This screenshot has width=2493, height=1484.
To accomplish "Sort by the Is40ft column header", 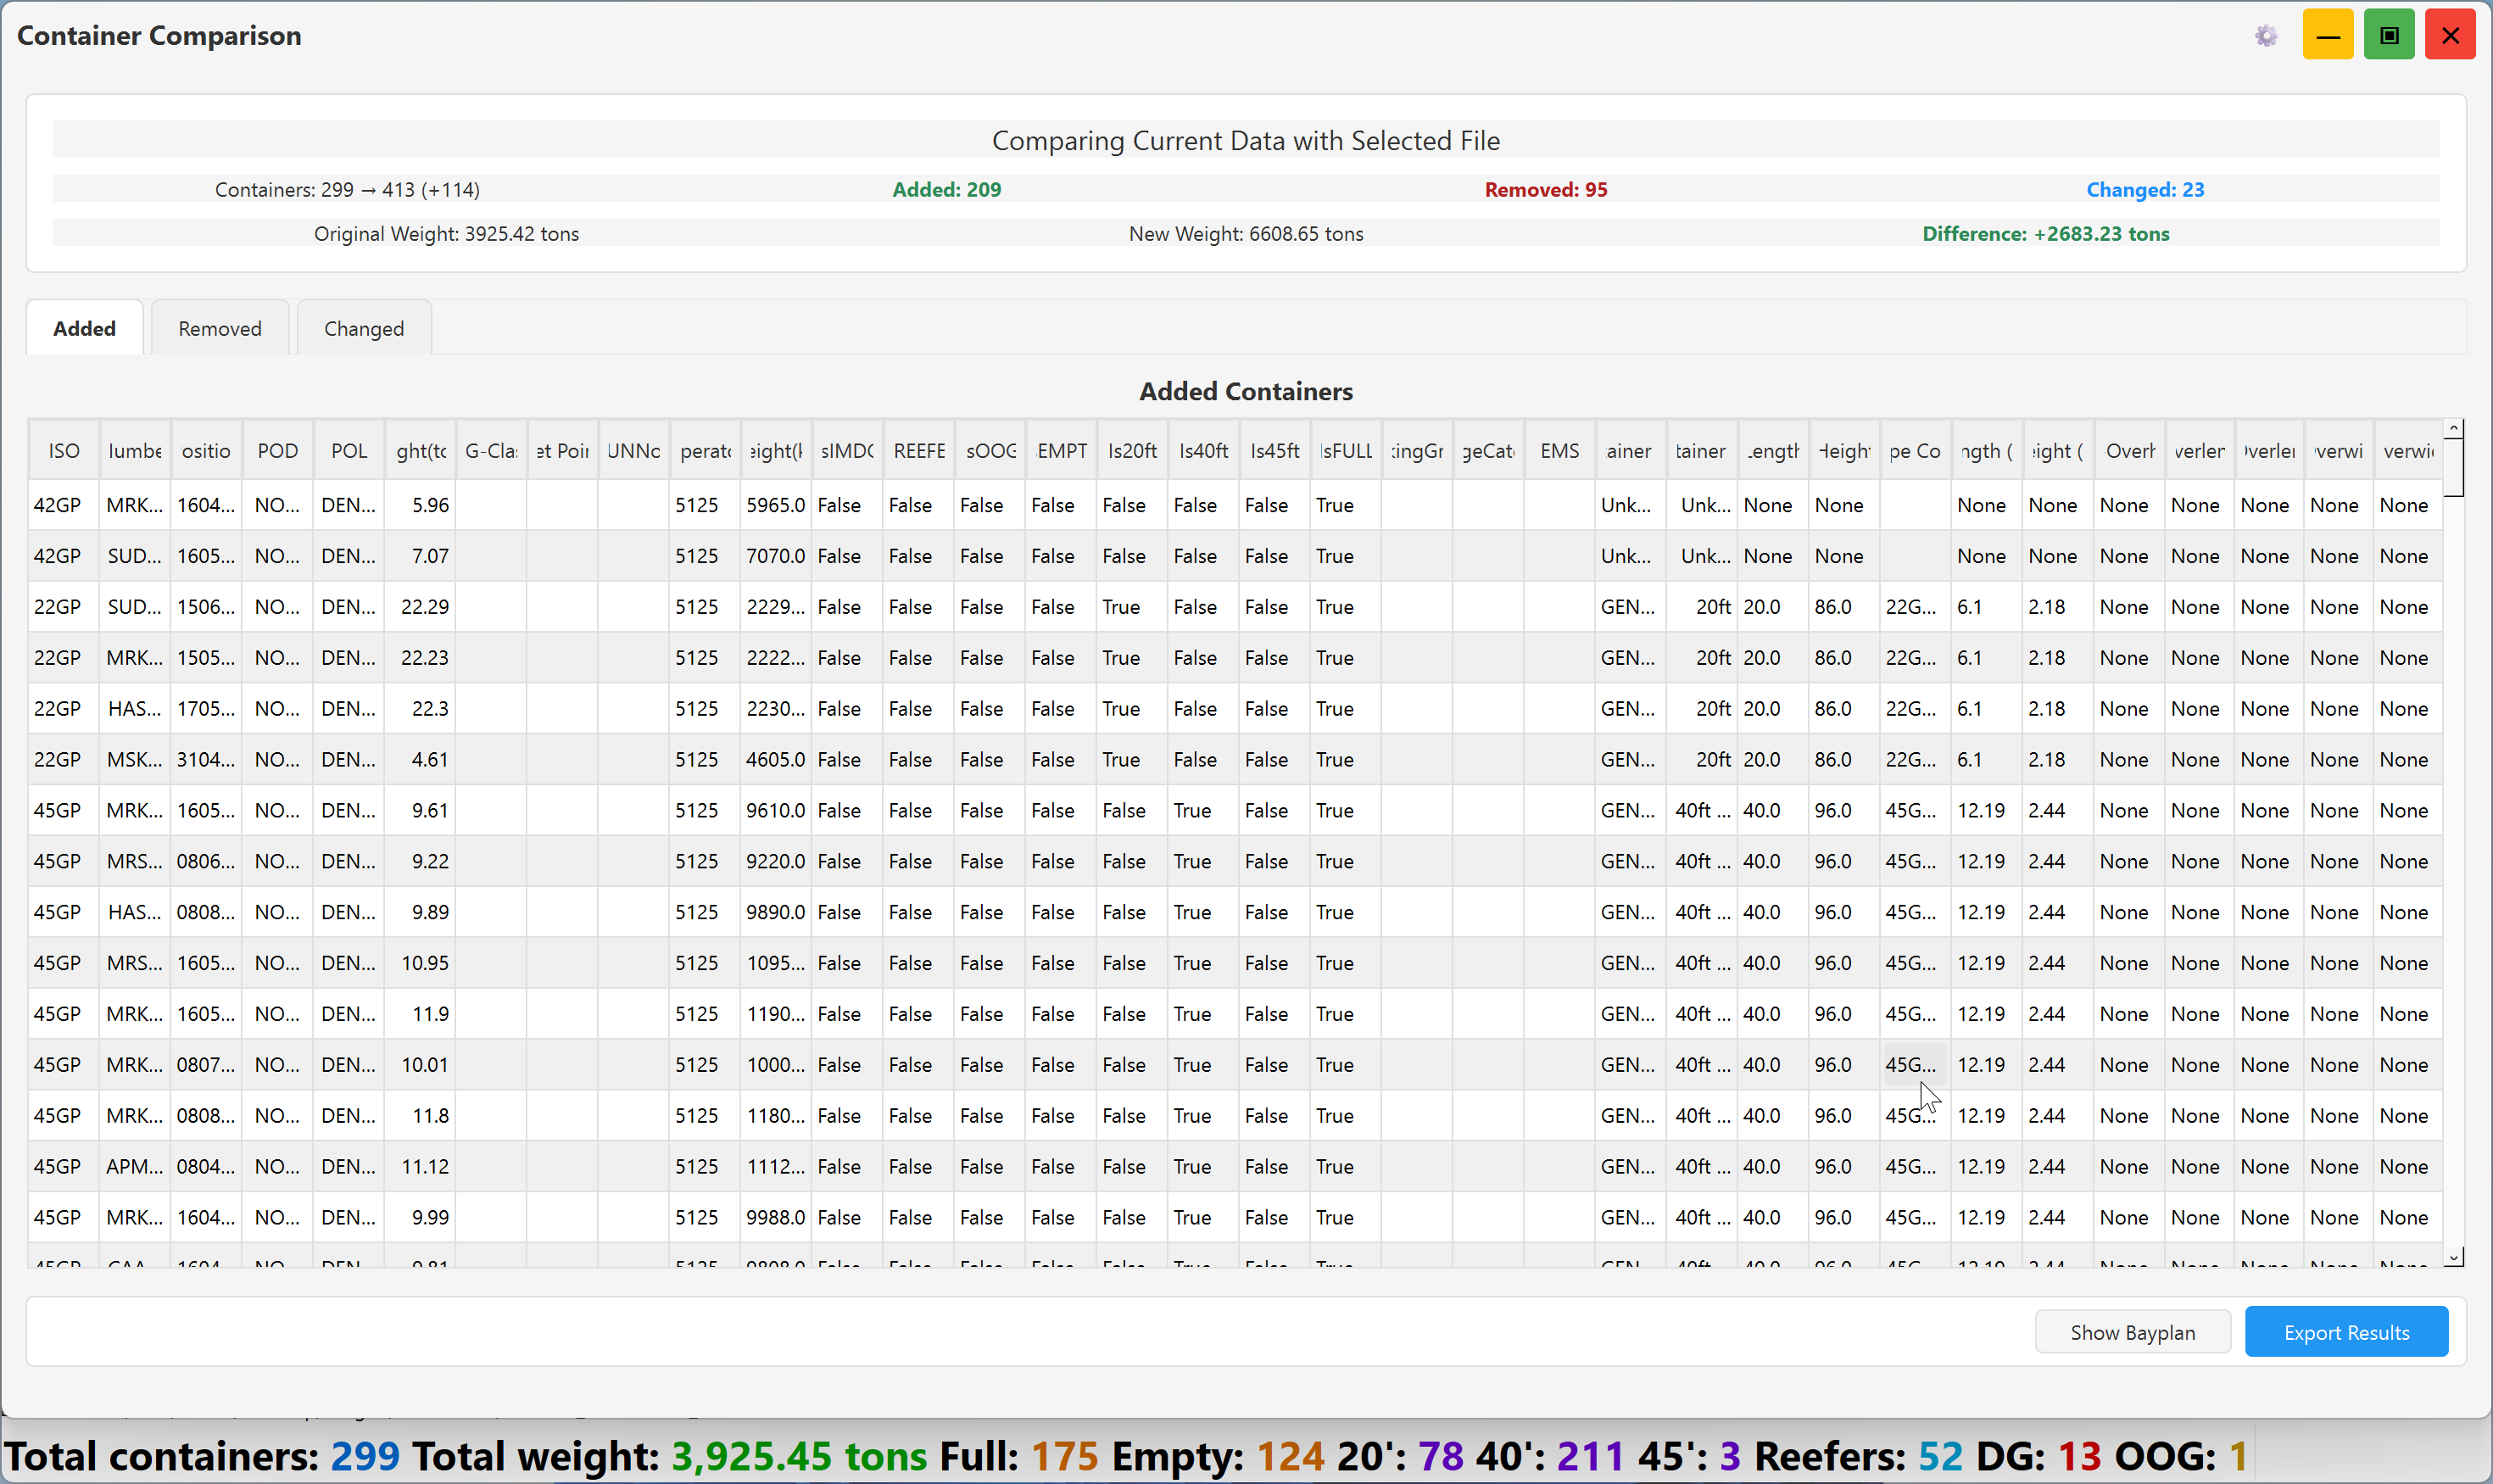I will click(x=1204, y=451).
